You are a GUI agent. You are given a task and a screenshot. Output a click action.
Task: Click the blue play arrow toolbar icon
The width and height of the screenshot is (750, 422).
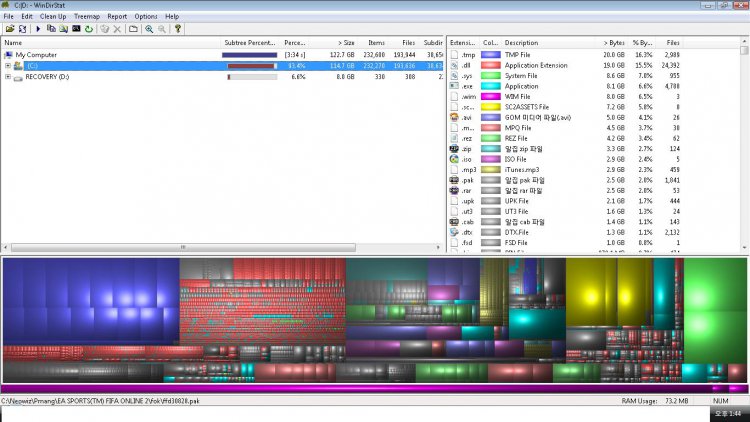(x=38, y=29)
